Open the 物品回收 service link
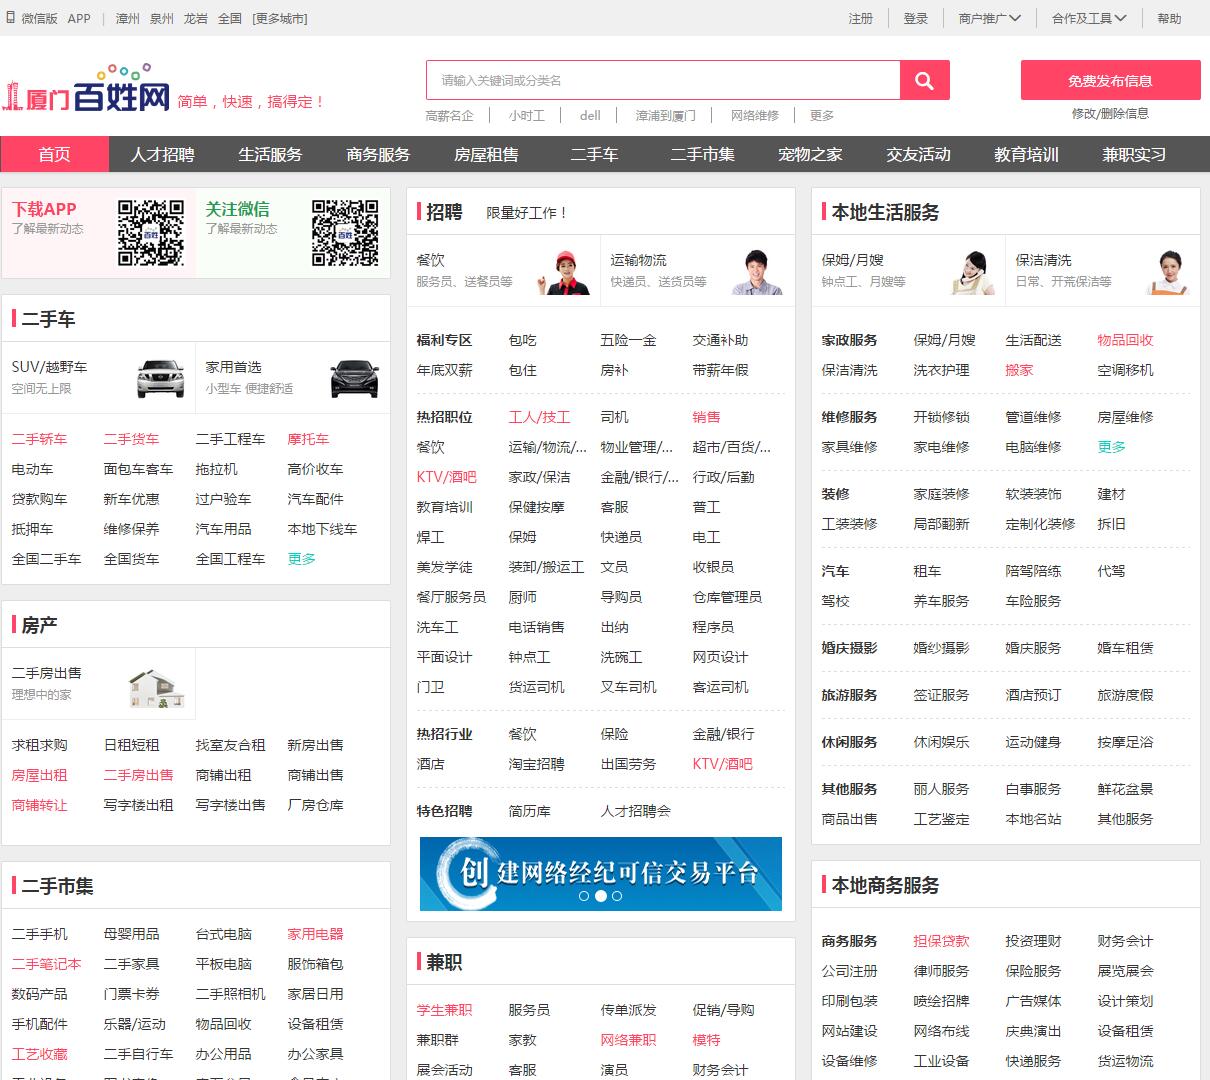This screenshot has height=1080, width=1210. coord(1126,340)
